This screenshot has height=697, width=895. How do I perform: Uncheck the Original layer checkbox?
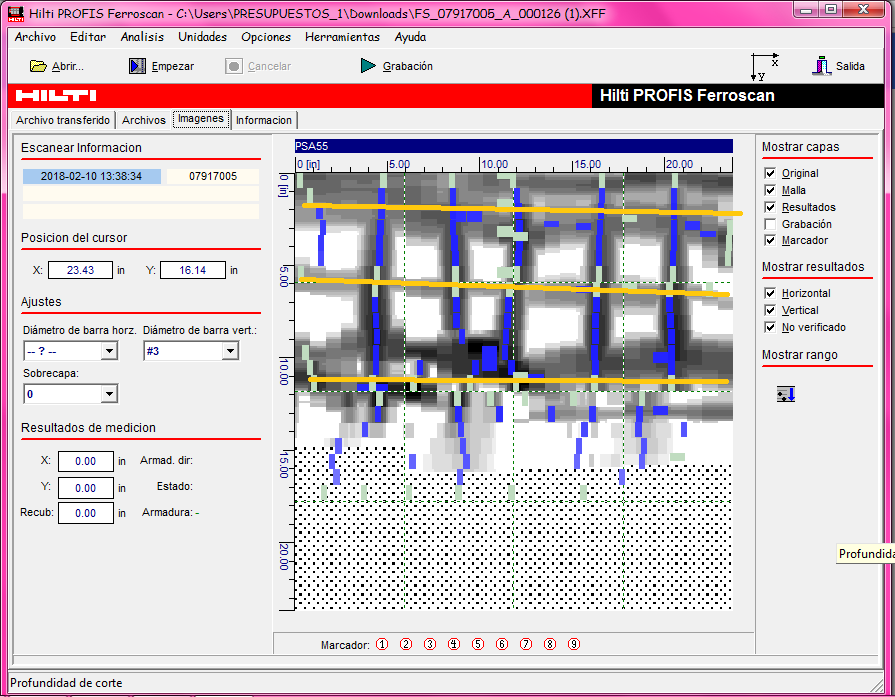(770, 174)
